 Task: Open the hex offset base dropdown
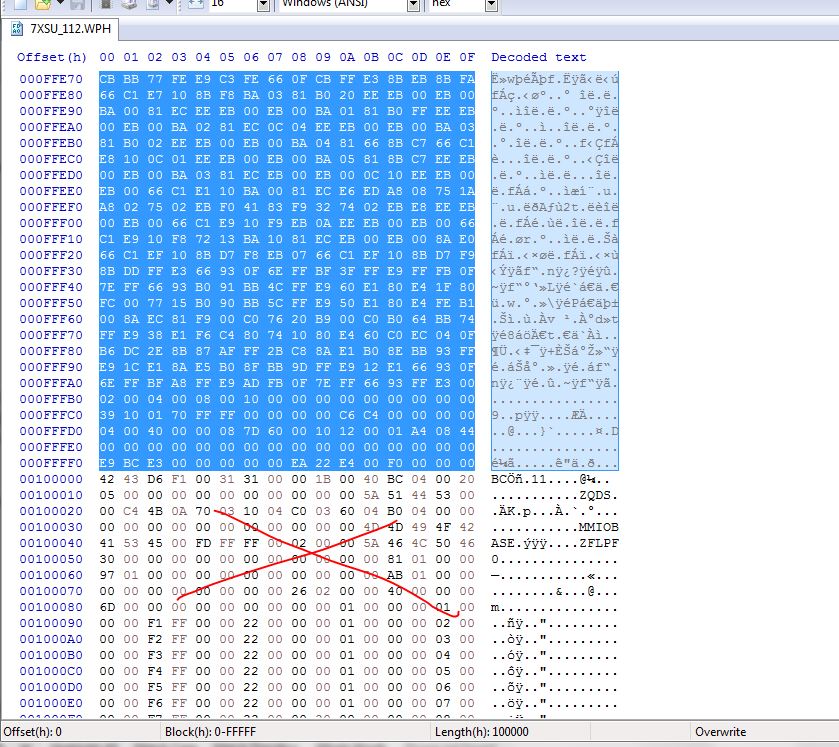(491, 5)
